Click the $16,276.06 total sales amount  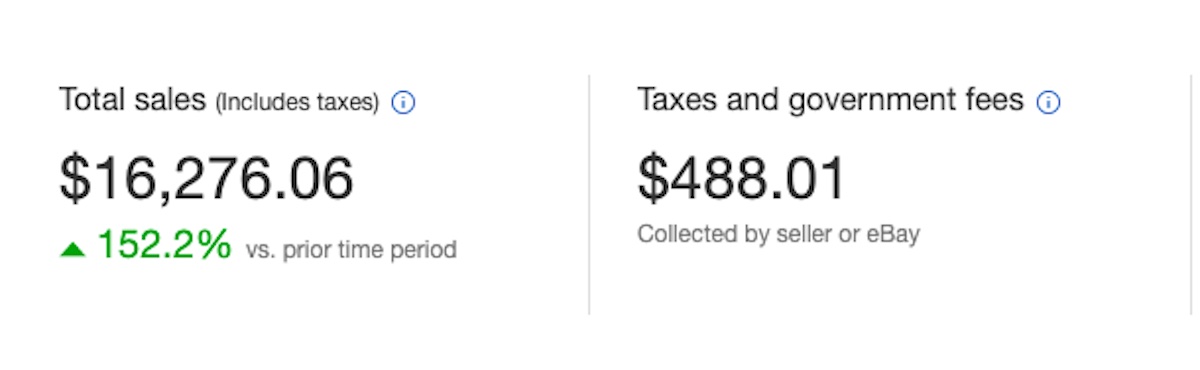(207, 178)
